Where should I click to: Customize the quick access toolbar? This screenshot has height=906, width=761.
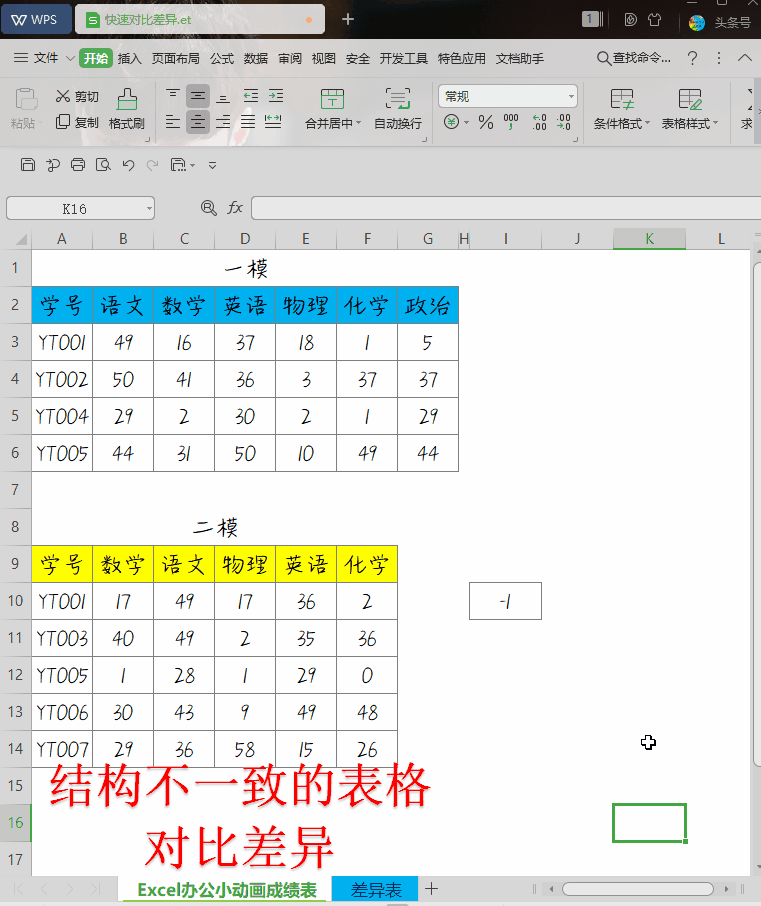pos(213,165)
